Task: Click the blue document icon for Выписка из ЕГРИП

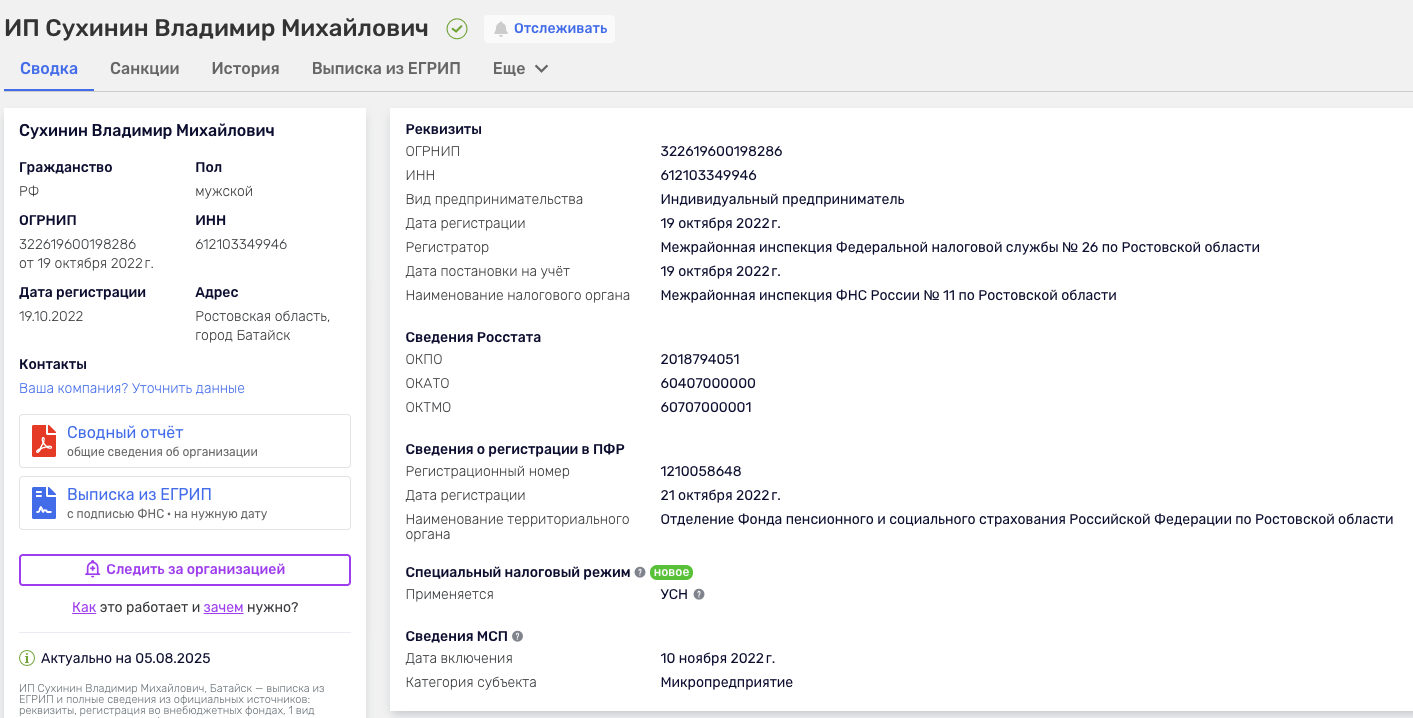Action: tap(43, 502)
